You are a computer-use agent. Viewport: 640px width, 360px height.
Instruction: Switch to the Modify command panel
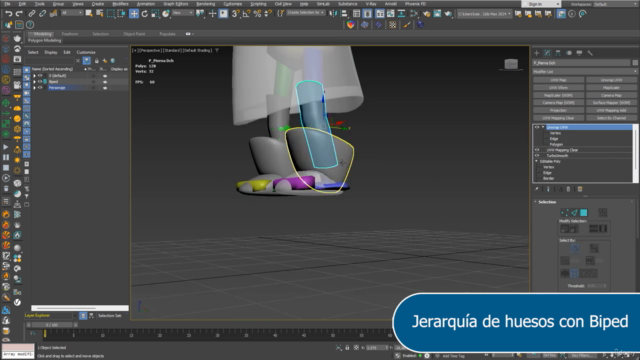point(547,53)
